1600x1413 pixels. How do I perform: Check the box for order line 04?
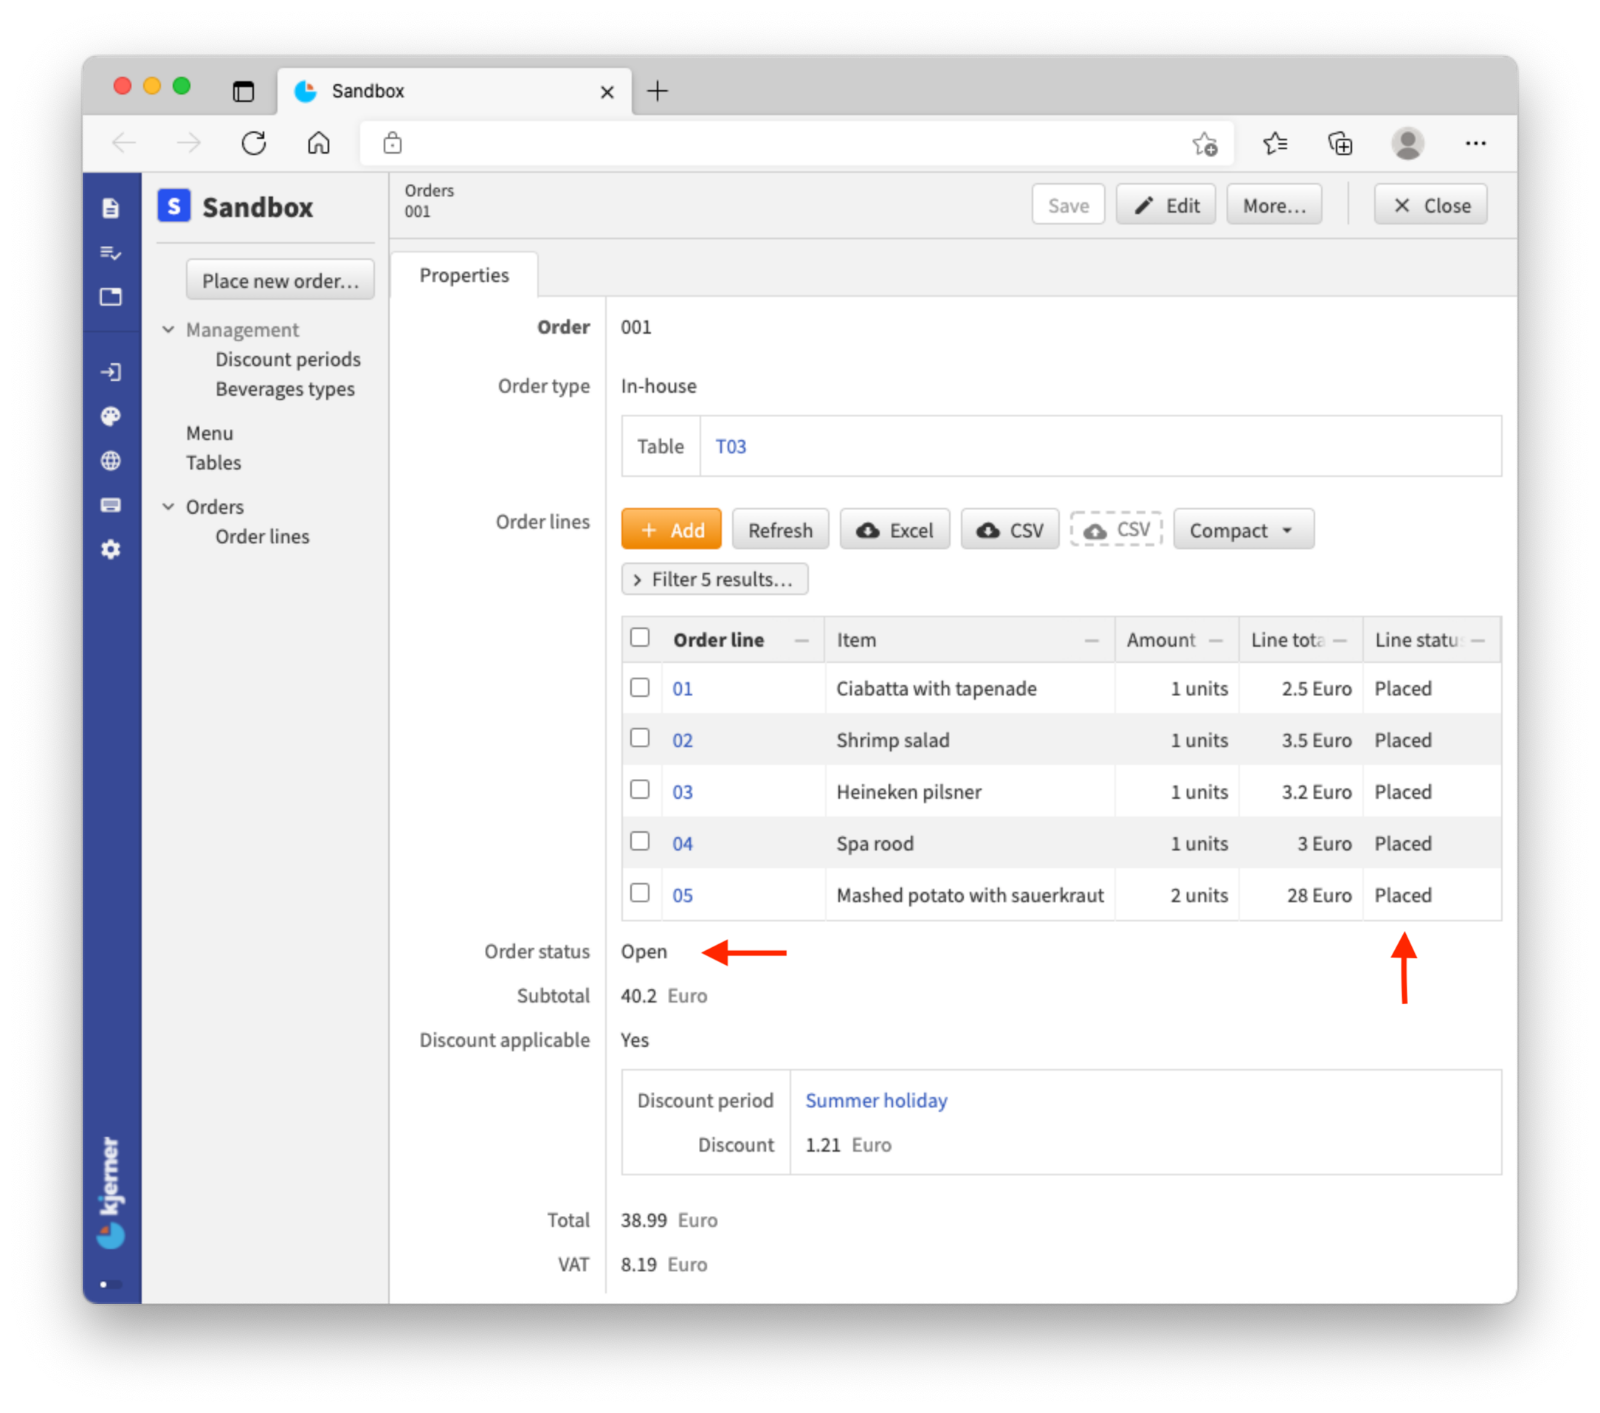[640, 841]
